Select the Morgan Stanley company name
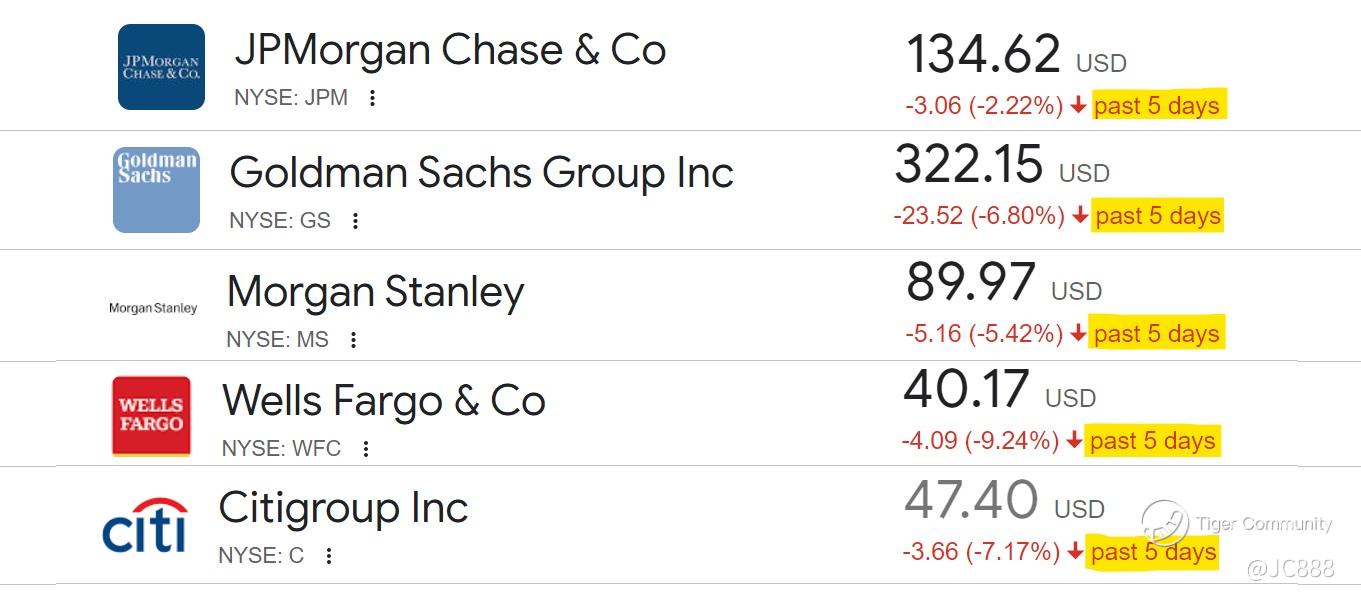The image size is (1361, 599). pos(375,292)
